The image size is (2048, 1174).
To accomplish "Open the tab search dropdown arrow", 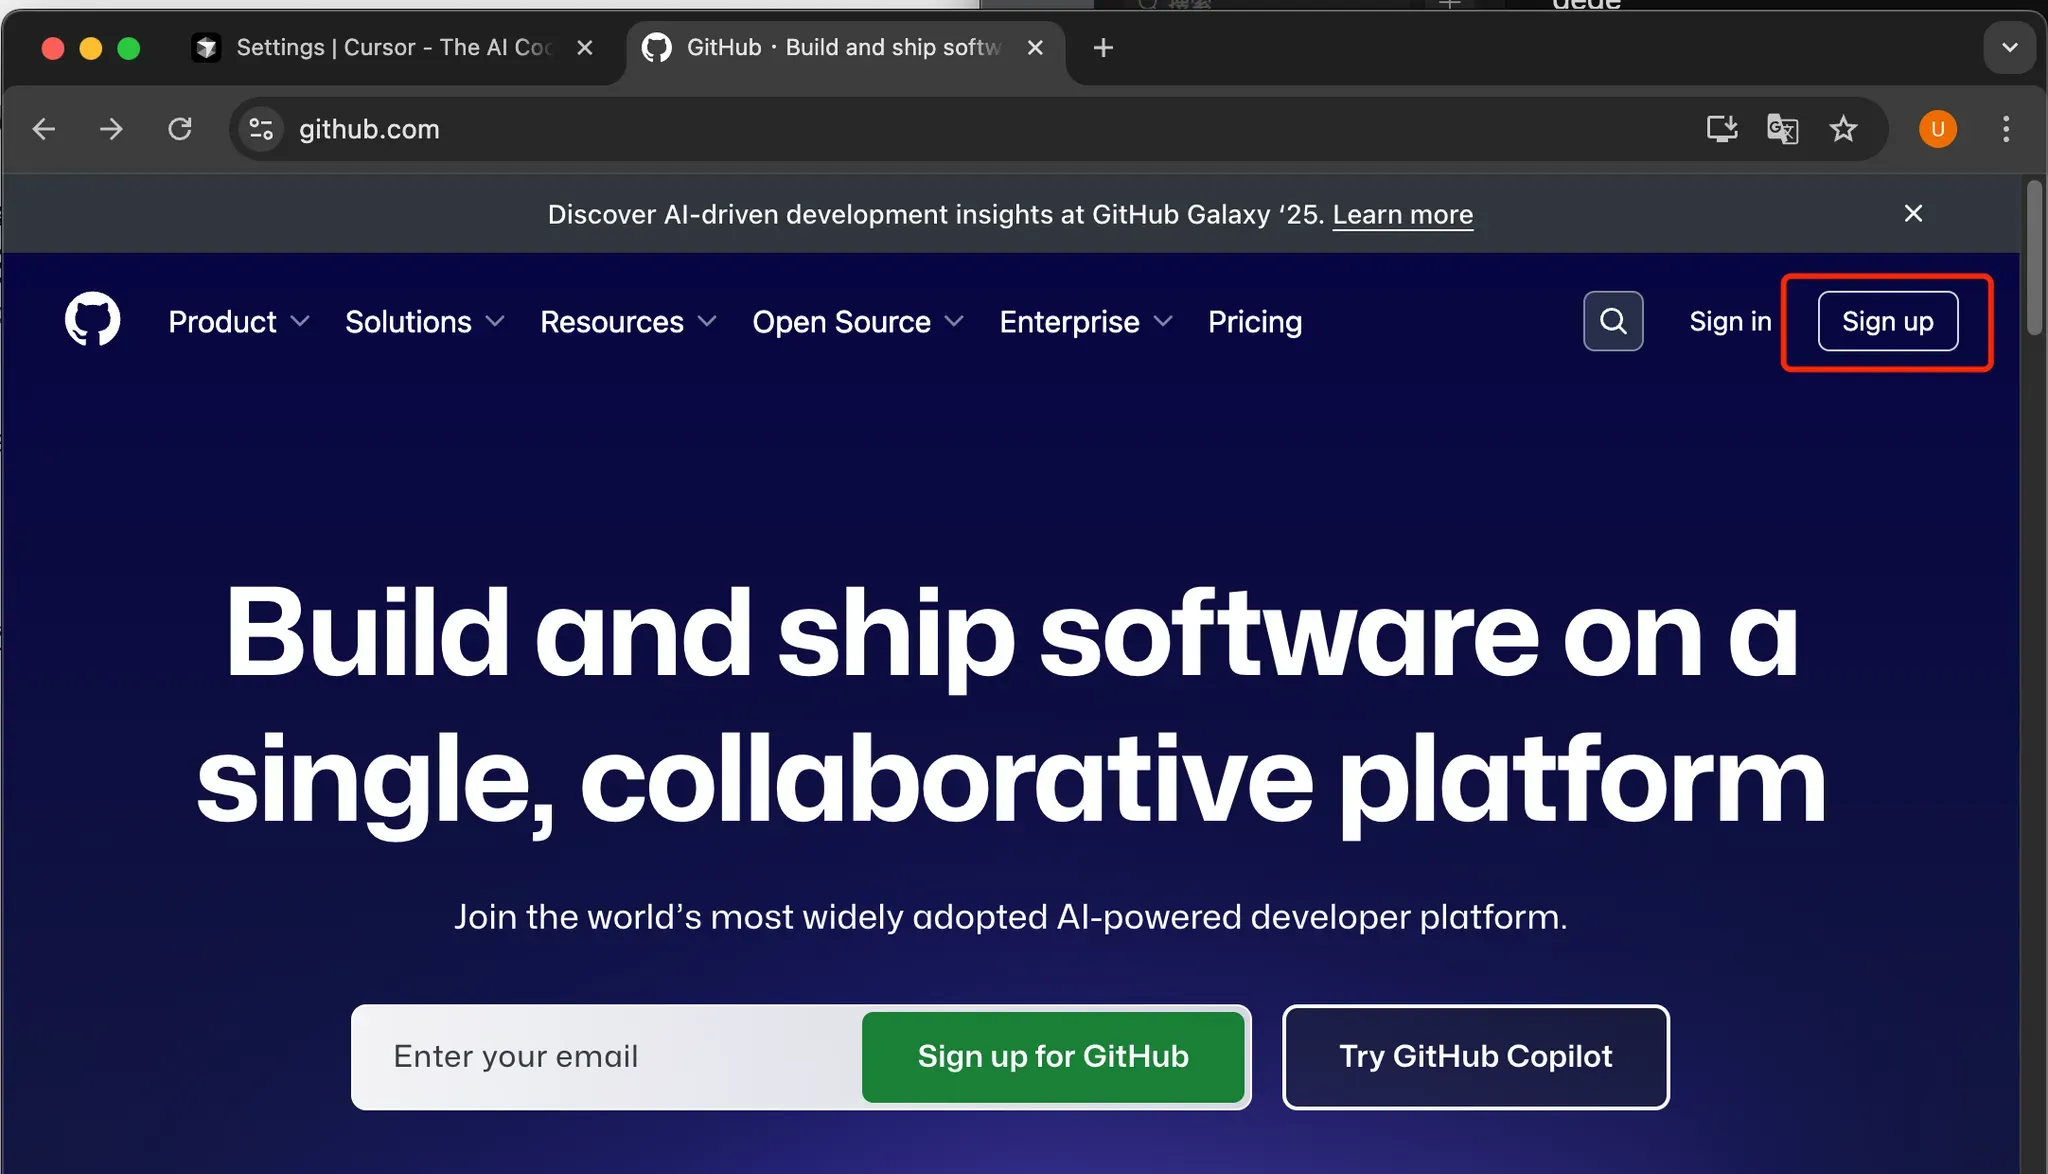I will pyautogui.click(x=2009, y=47).
